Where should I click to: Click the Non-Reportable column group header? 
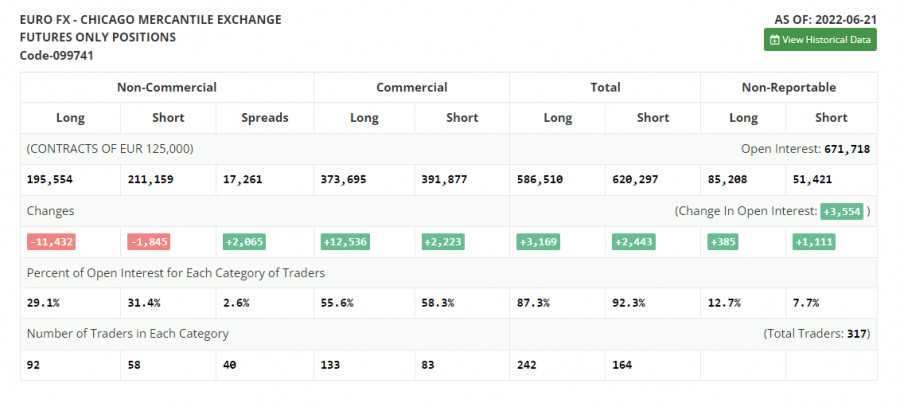coord(789,87)
